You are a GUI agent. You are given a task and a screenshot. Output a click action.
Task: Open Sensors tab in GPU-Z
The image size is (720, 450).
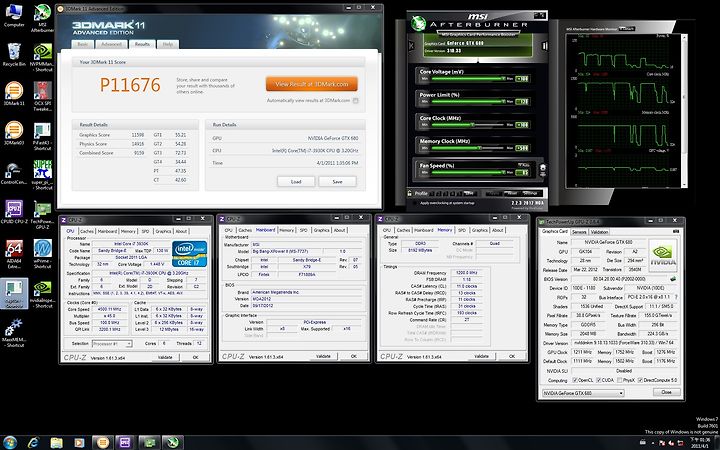(579, 232)
